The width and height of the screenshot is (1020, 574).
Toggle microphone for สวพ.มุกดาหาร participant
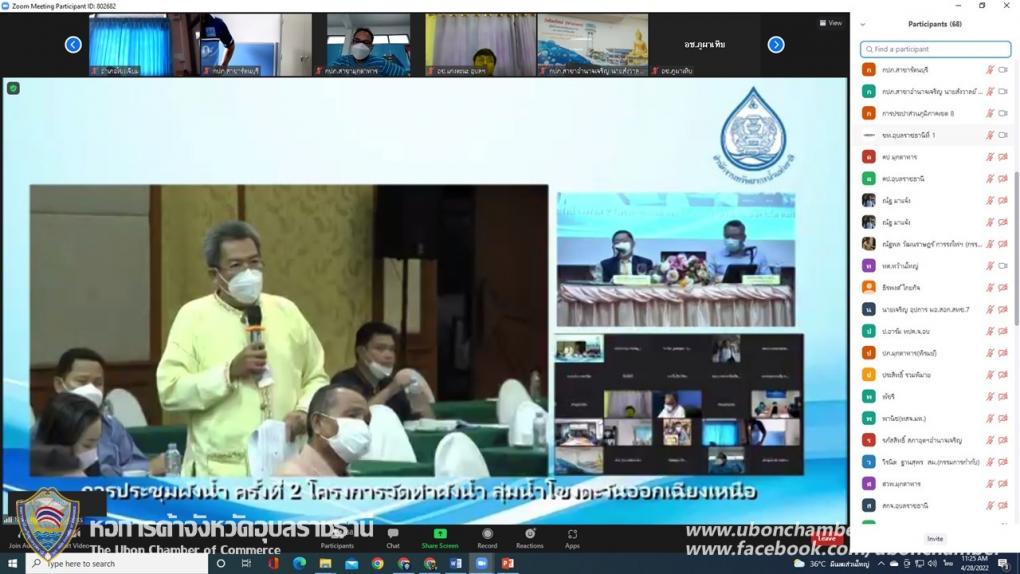tap(989, 484)
